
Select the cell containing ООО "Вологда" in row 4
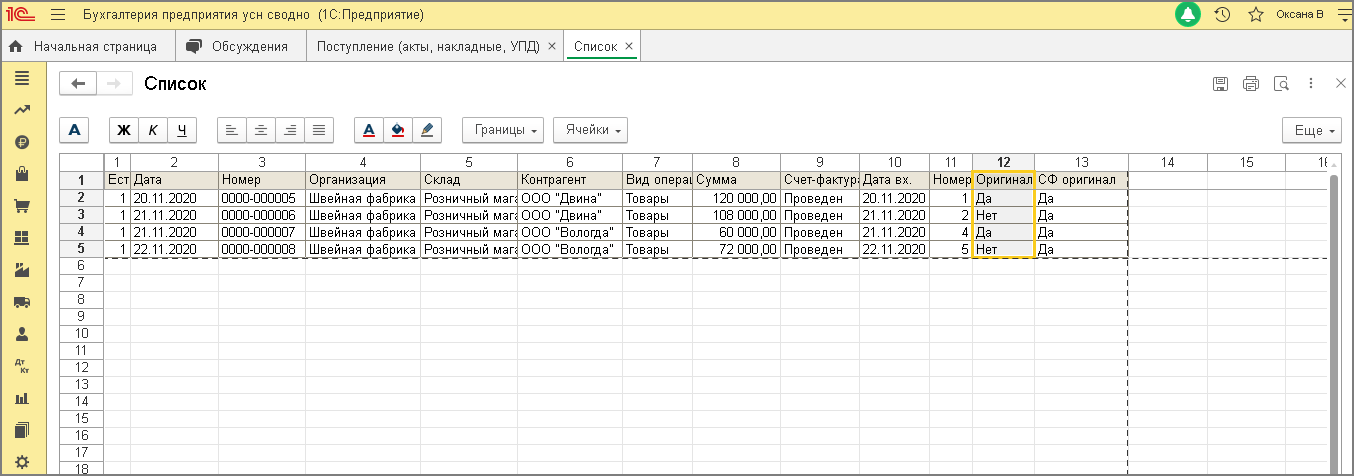(x=569, y=232)
